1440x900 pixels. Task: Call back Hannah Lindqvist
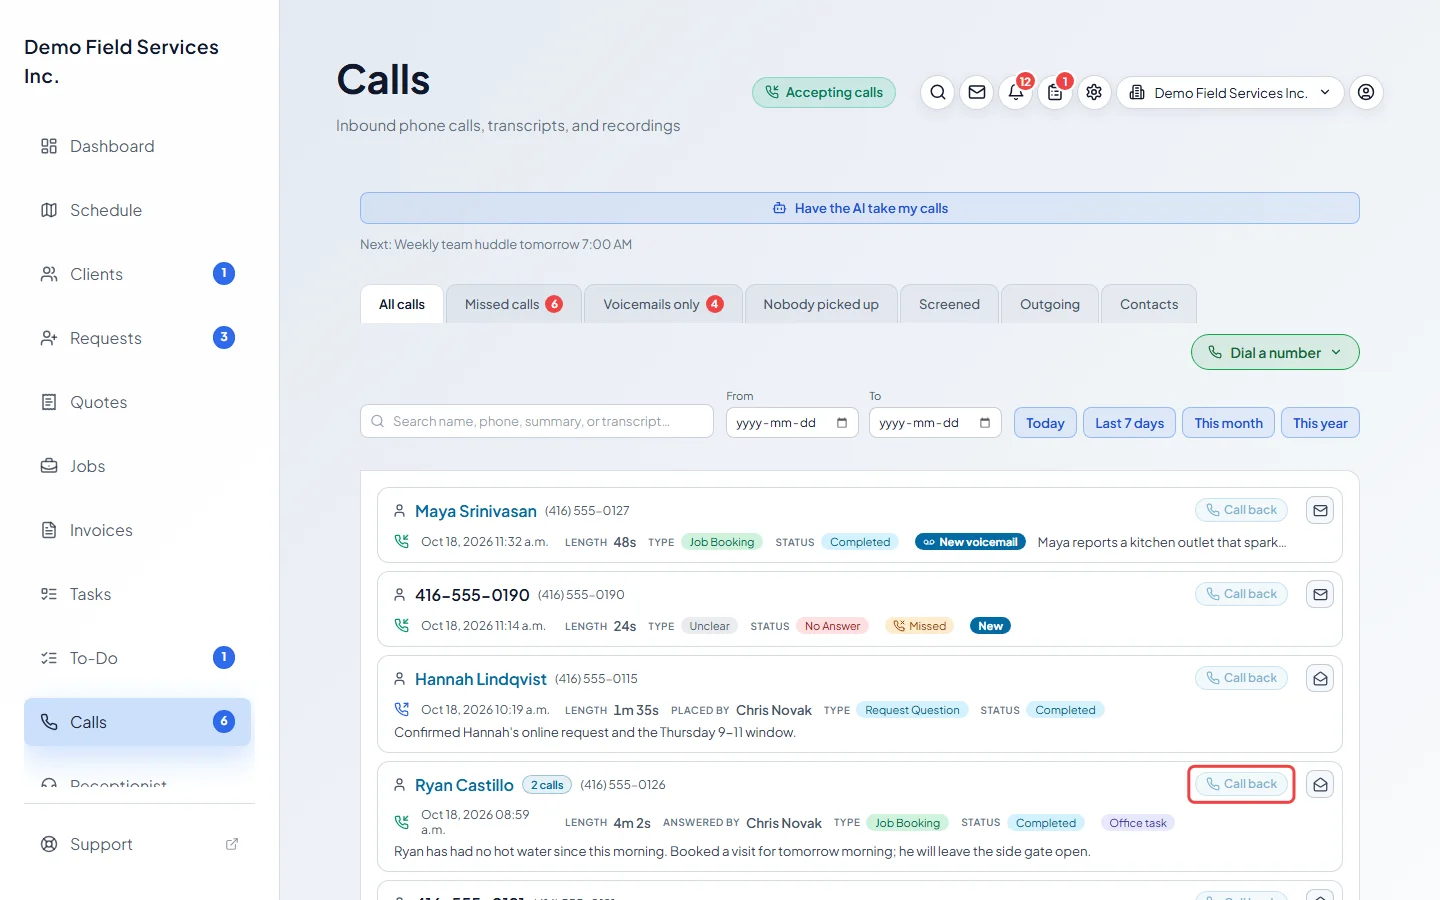1241,678
